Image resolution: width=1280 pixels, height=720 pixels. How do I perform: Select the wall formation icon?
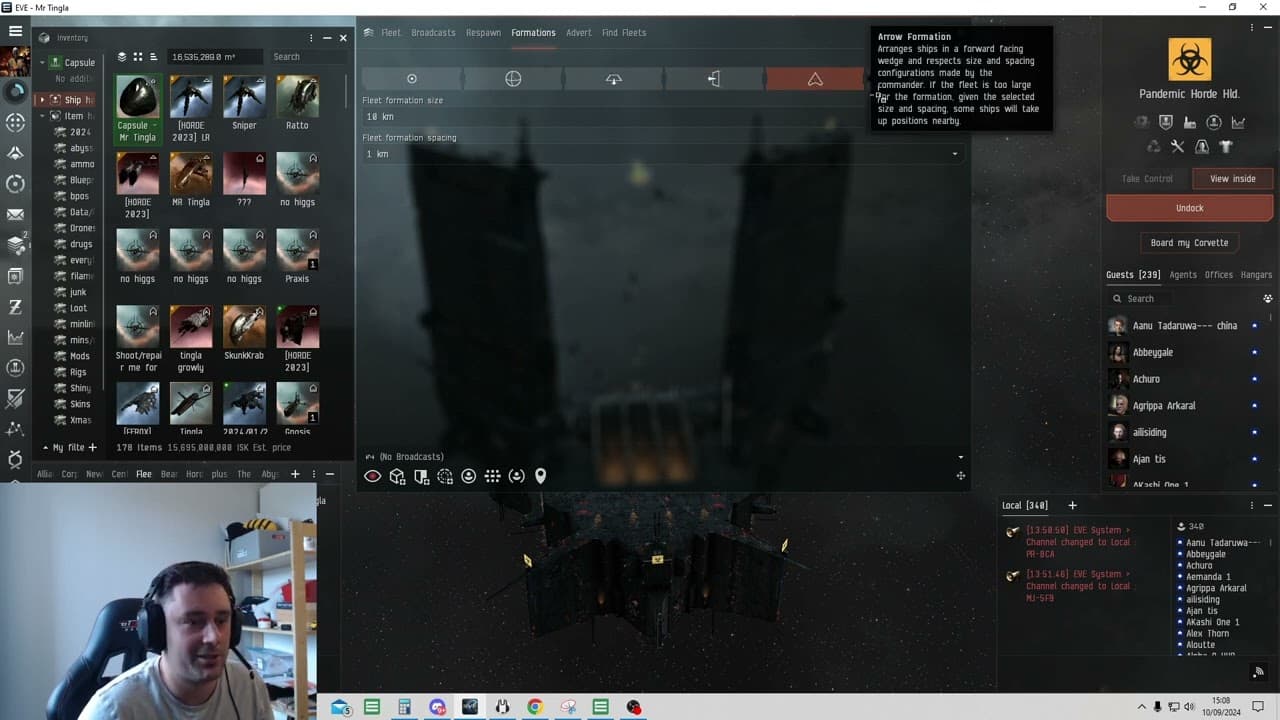[x=714, y=79]
